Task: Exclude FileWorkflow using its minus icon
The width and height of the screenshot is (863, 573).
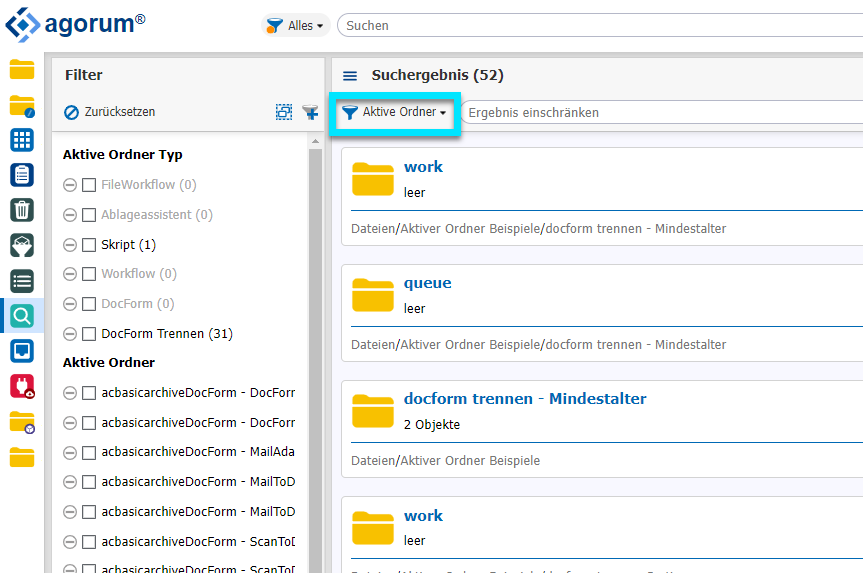Action: (70, 185)
